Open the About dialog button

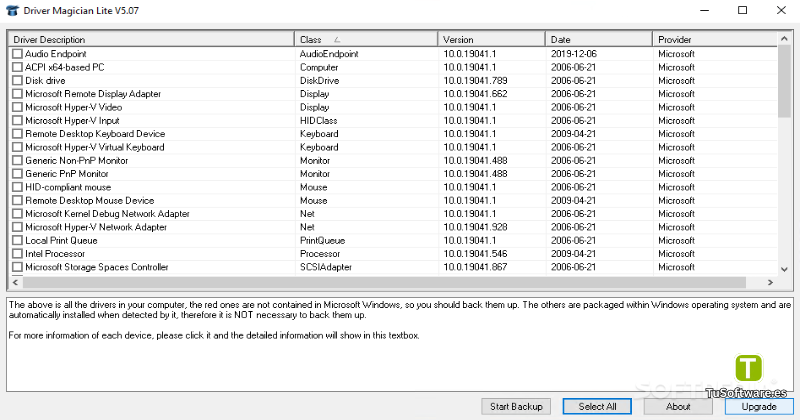pyautogui.click(x=678, y=406)
